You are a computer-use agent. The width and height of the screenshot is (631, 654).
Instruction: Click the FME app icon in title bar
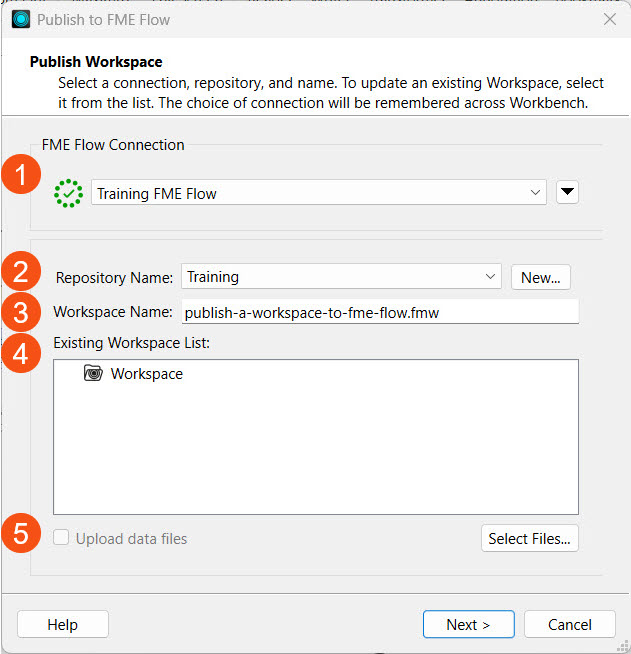tap(20, 19)
